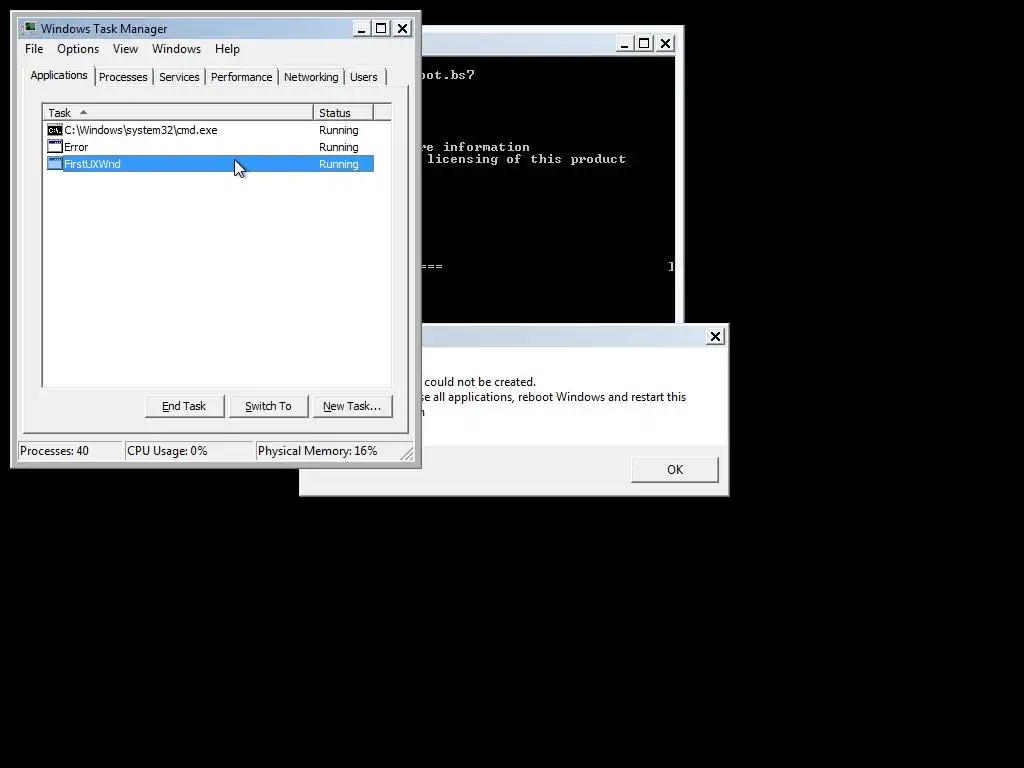Select the Error task row

tap(210, 147)
